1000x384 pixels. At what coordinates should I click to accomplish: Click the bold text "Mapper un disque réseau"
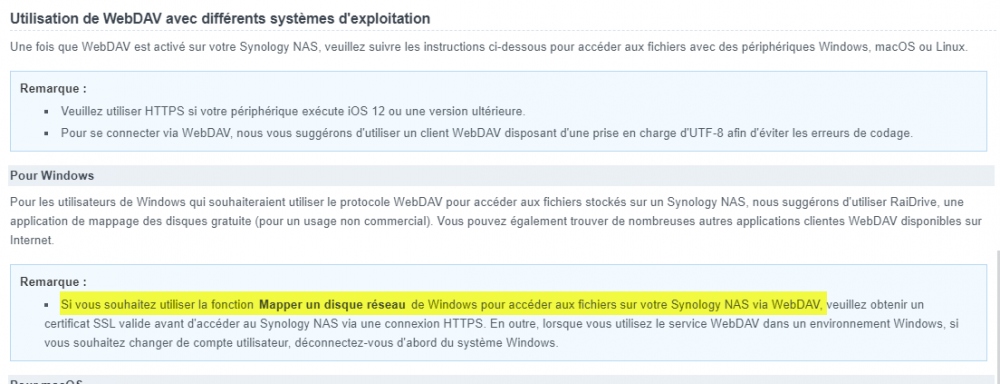332,304
